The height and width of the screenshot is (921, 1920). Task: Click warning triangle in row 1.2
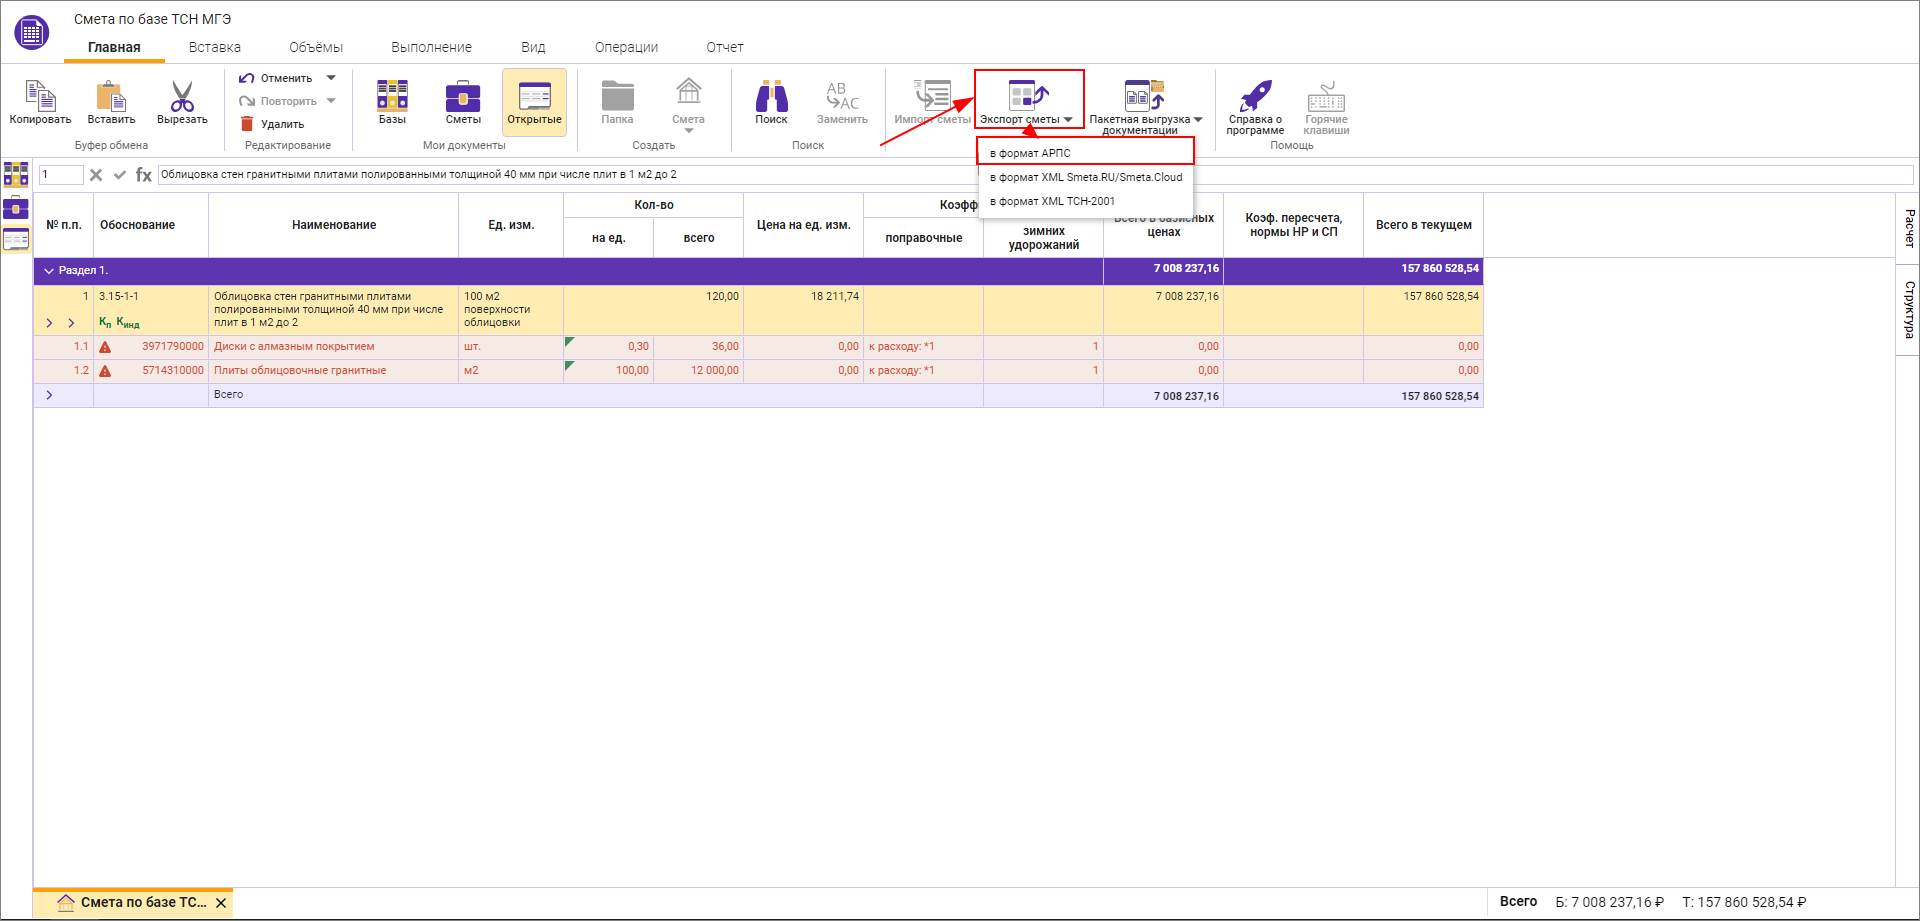point(105,371)
